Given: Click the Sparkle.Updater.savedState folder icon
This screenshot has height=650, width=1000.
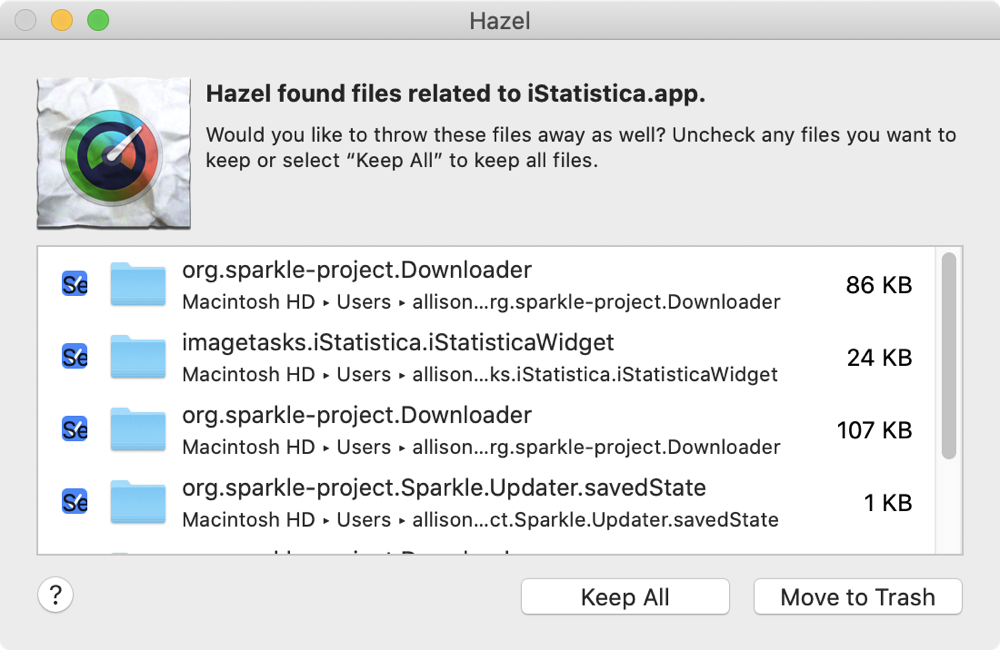Looking at the screenshot, I should 138,502.
